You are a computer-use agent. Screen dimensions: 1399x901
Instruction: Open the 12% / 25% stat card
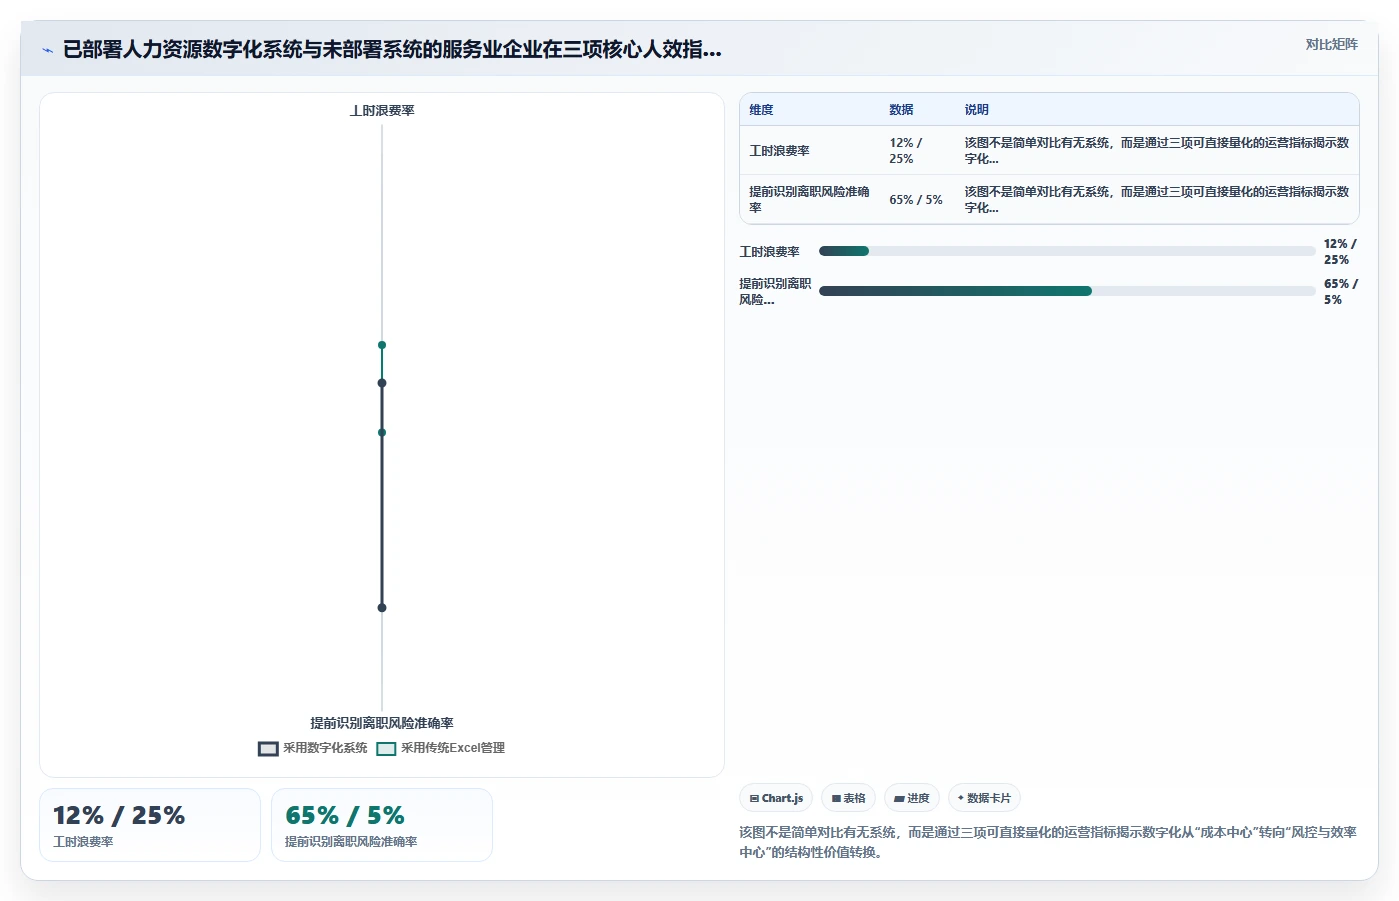point(150,825)
